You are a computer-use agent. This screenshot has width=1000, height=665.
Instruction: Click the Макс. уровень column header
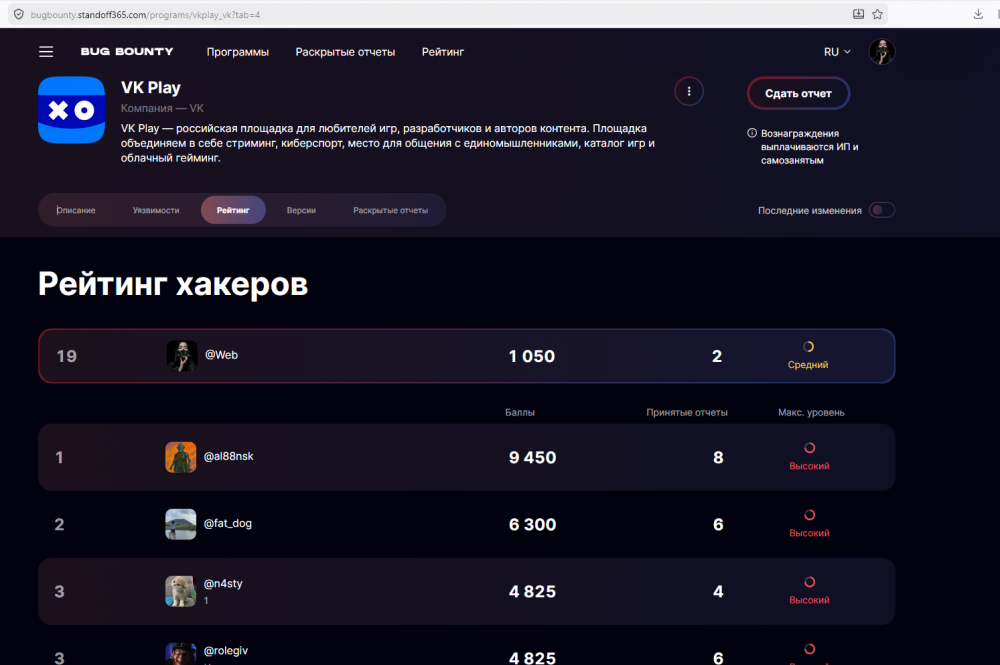(811, 412)
